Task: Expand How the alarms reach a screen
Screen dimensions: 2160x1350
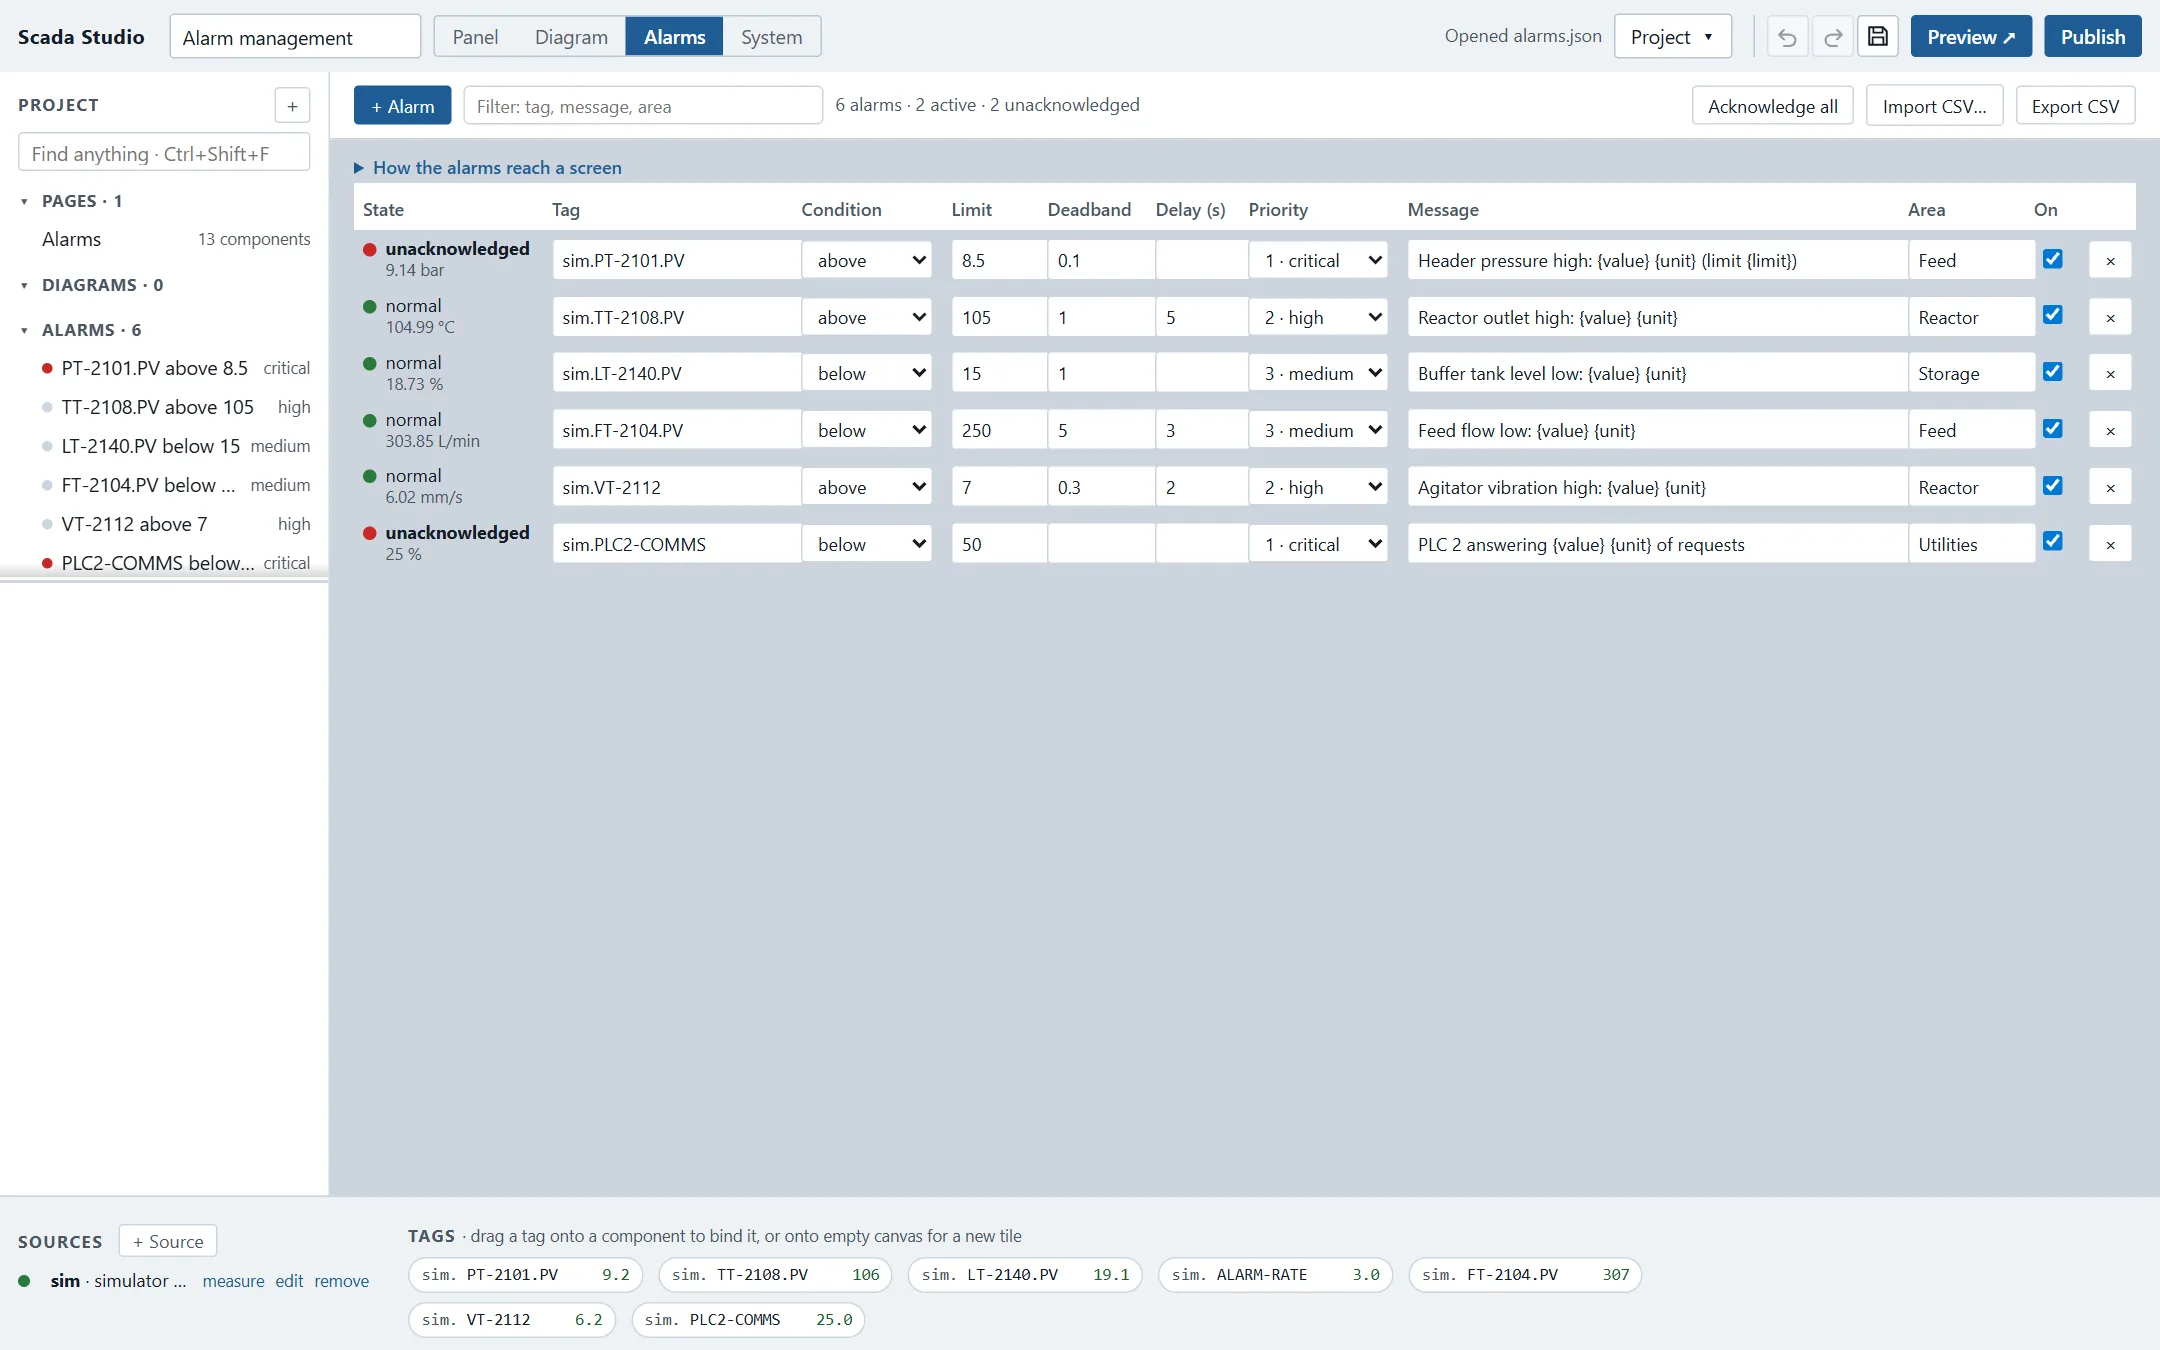Action: 488,168
